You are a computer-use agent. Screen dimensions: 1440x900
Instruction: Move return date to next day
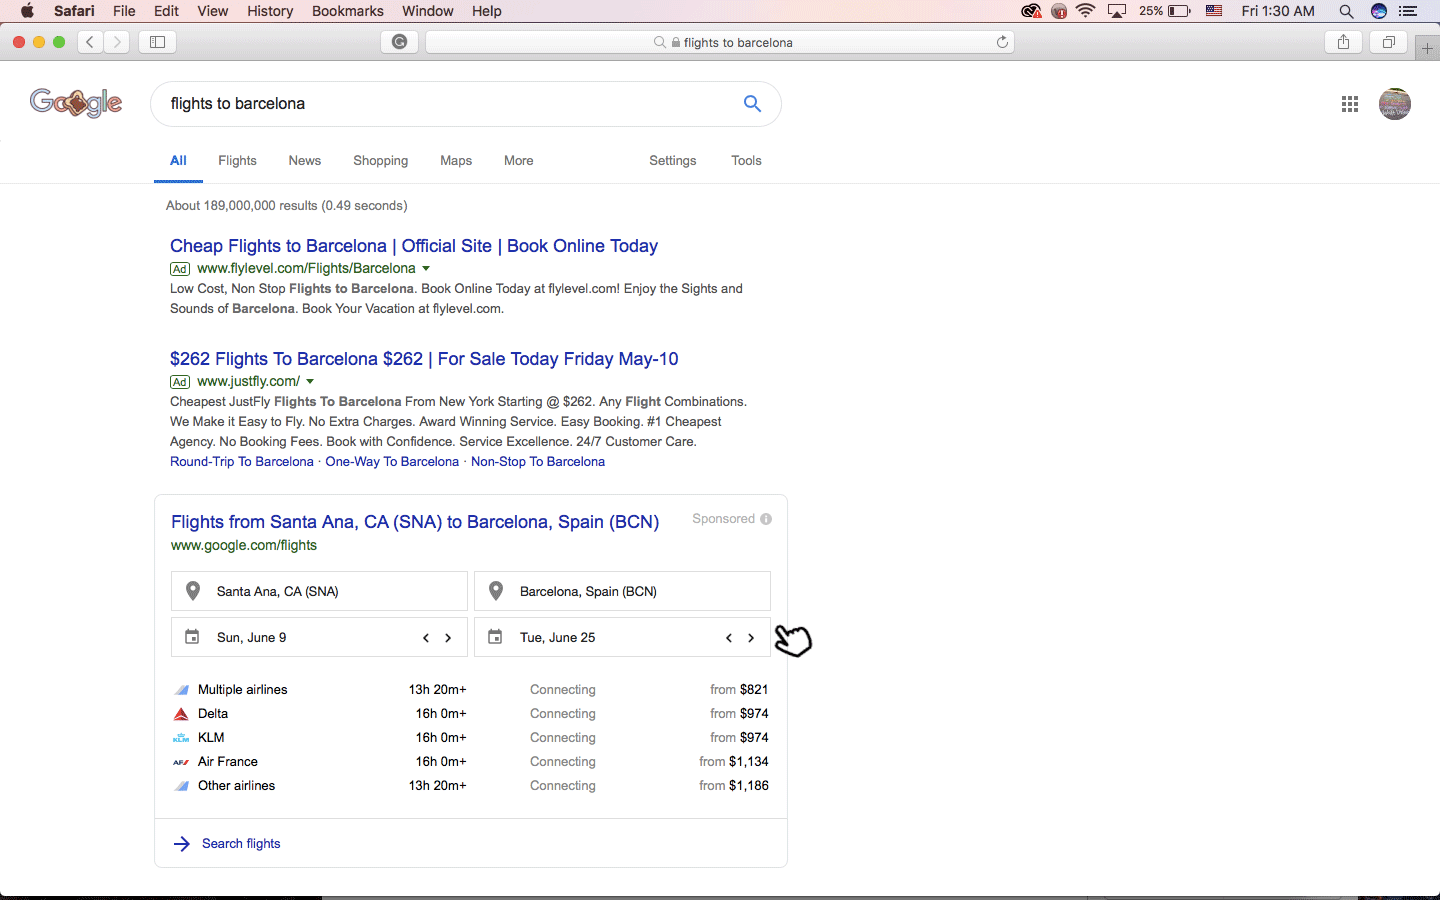point(751,638)
